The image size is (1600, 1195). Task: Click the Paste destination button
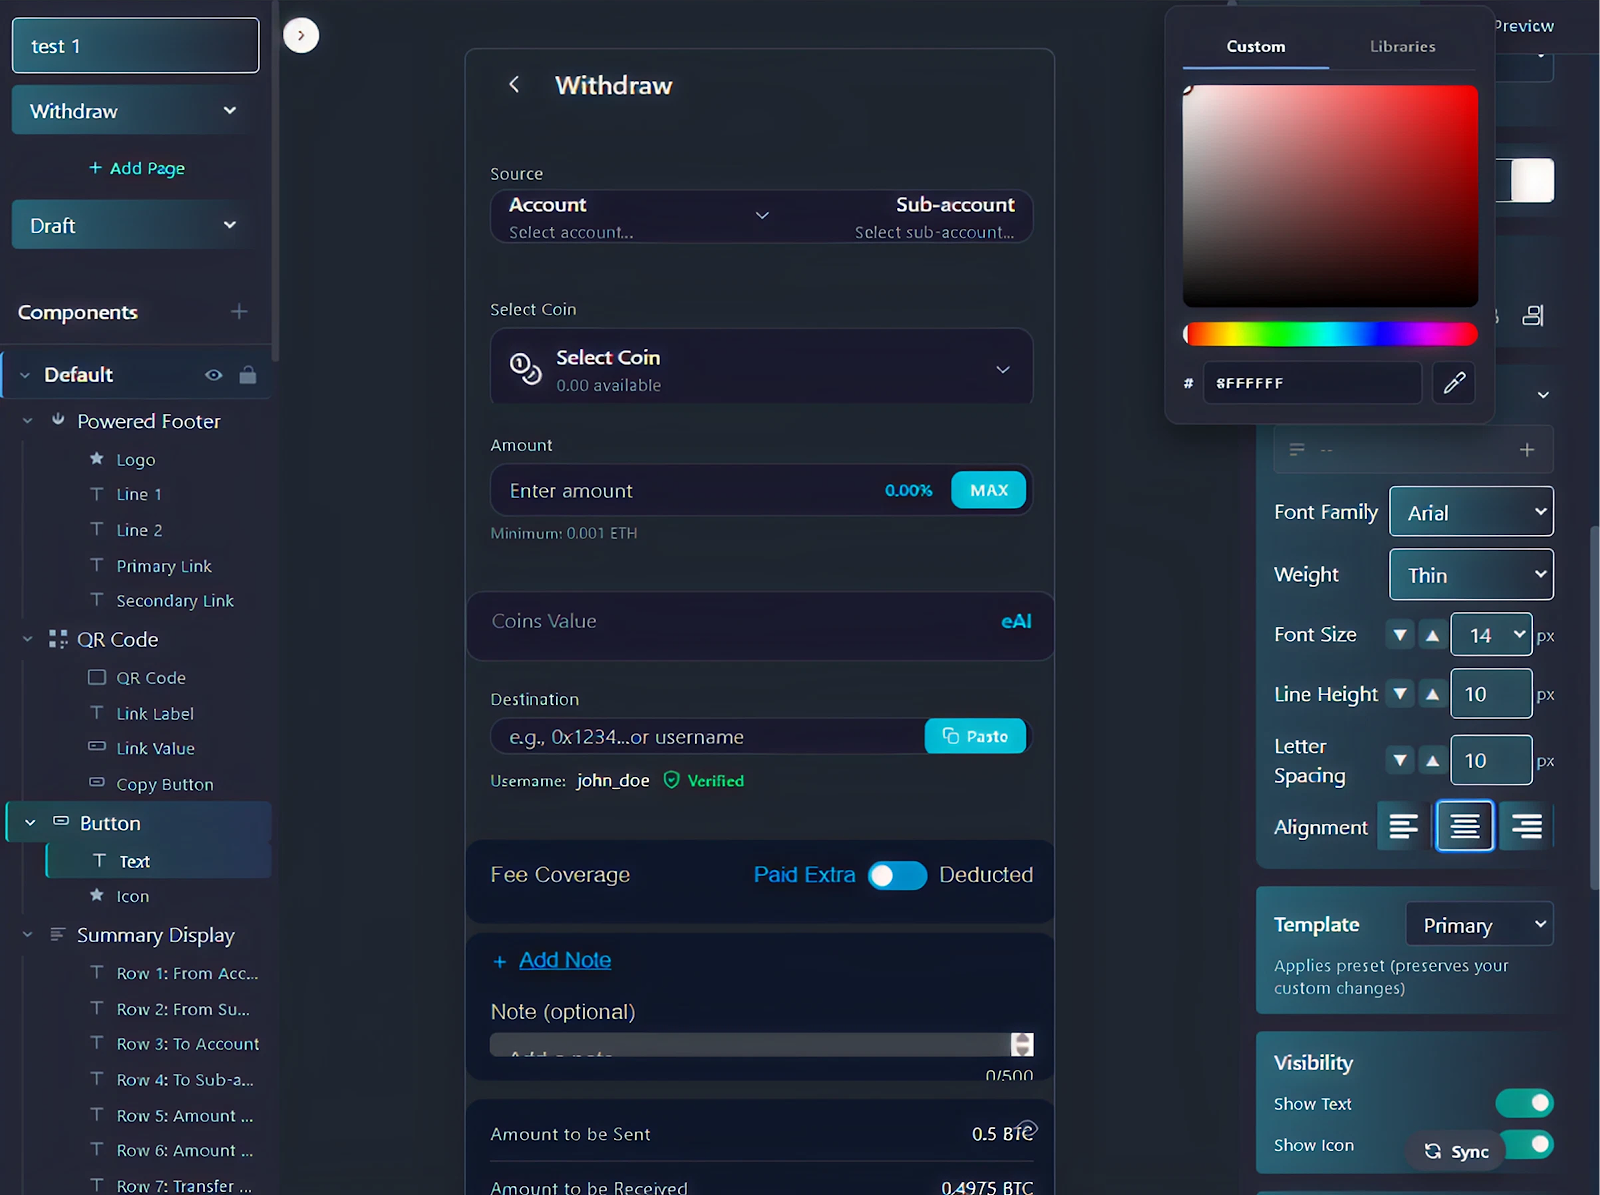[x=975, y=736]
